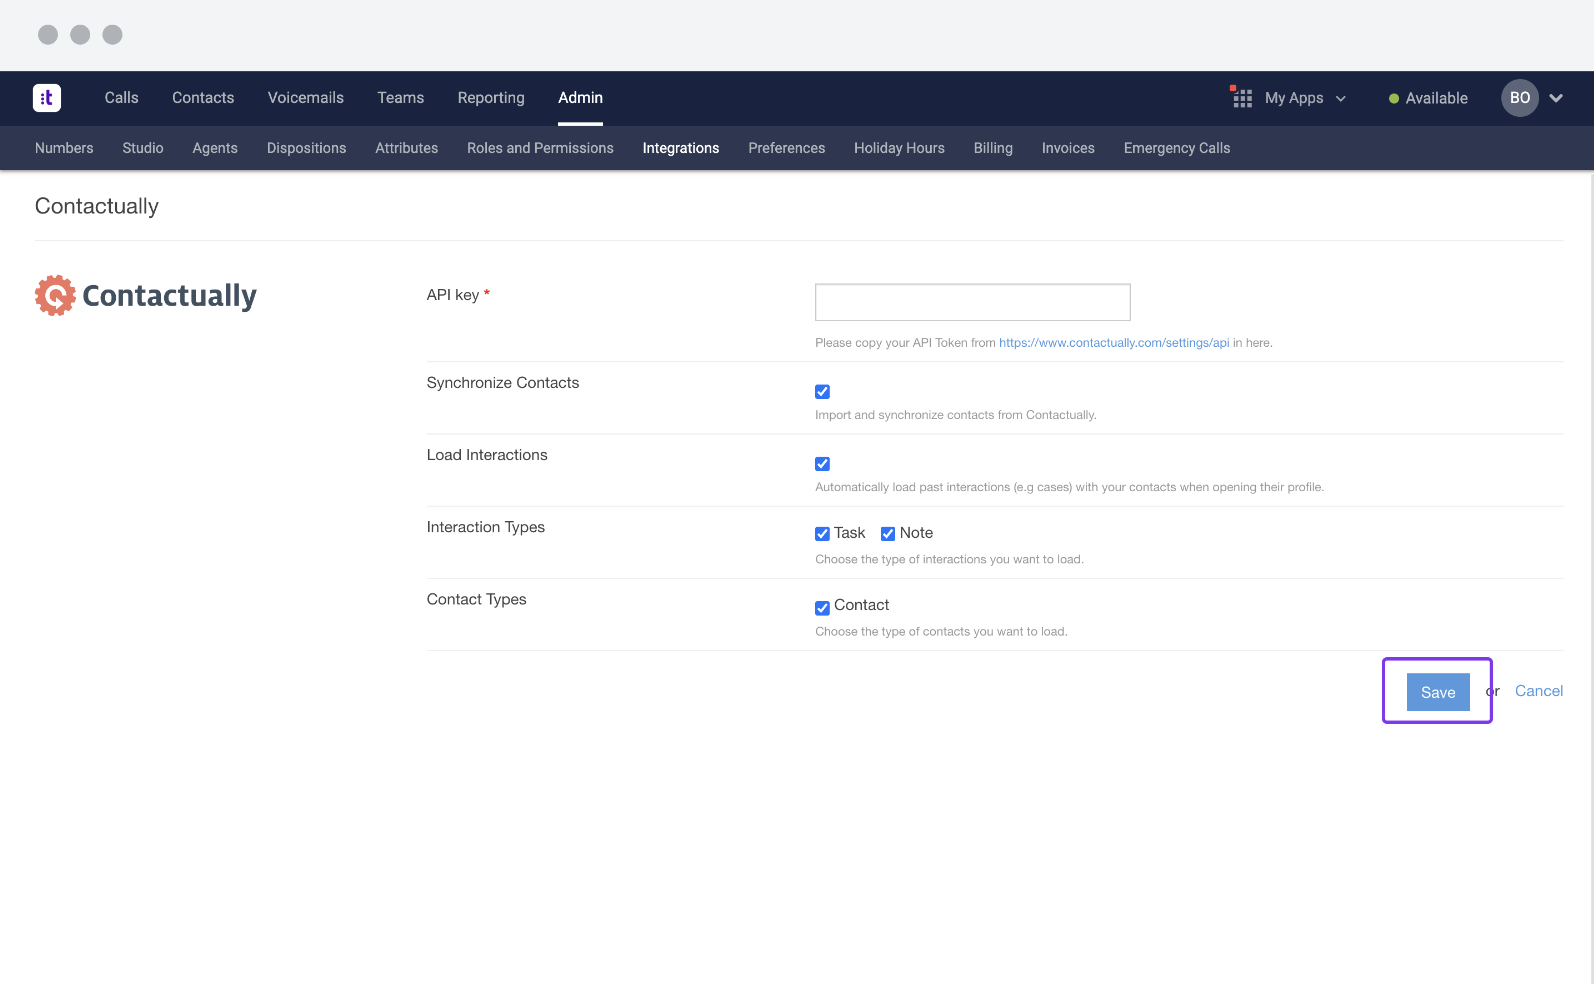Open the contactually.com/settings/api link
The height and width of the screenshot is (984, 1594).
tap(1114, 343)
